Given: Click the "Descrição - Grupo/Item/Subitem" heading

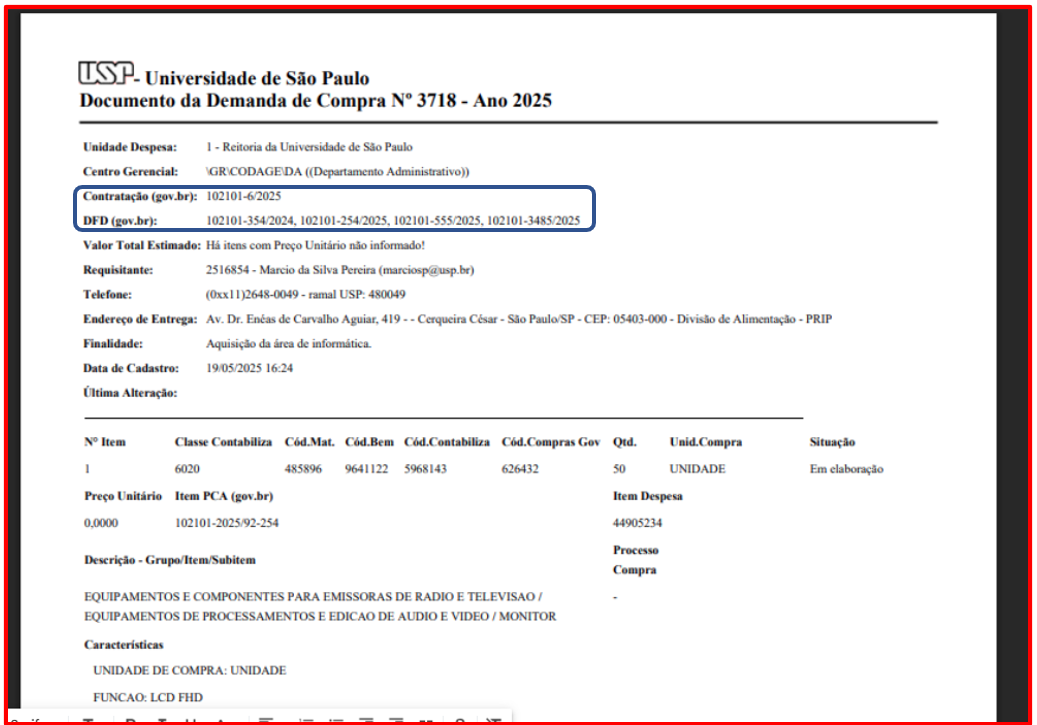Looking at the screenshot, I should 169,560.
